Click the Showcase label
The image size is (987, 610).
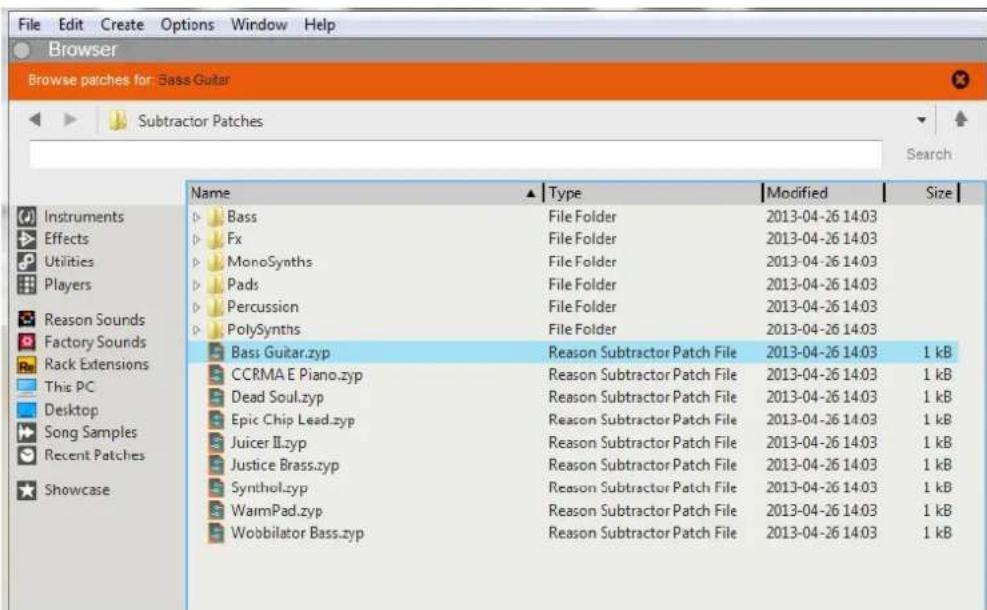click(x=77, y=490)
